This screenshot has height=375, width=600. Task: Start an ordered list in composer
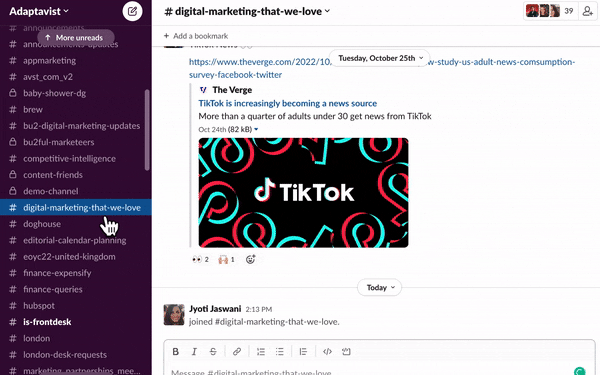[x=261, y=351]
